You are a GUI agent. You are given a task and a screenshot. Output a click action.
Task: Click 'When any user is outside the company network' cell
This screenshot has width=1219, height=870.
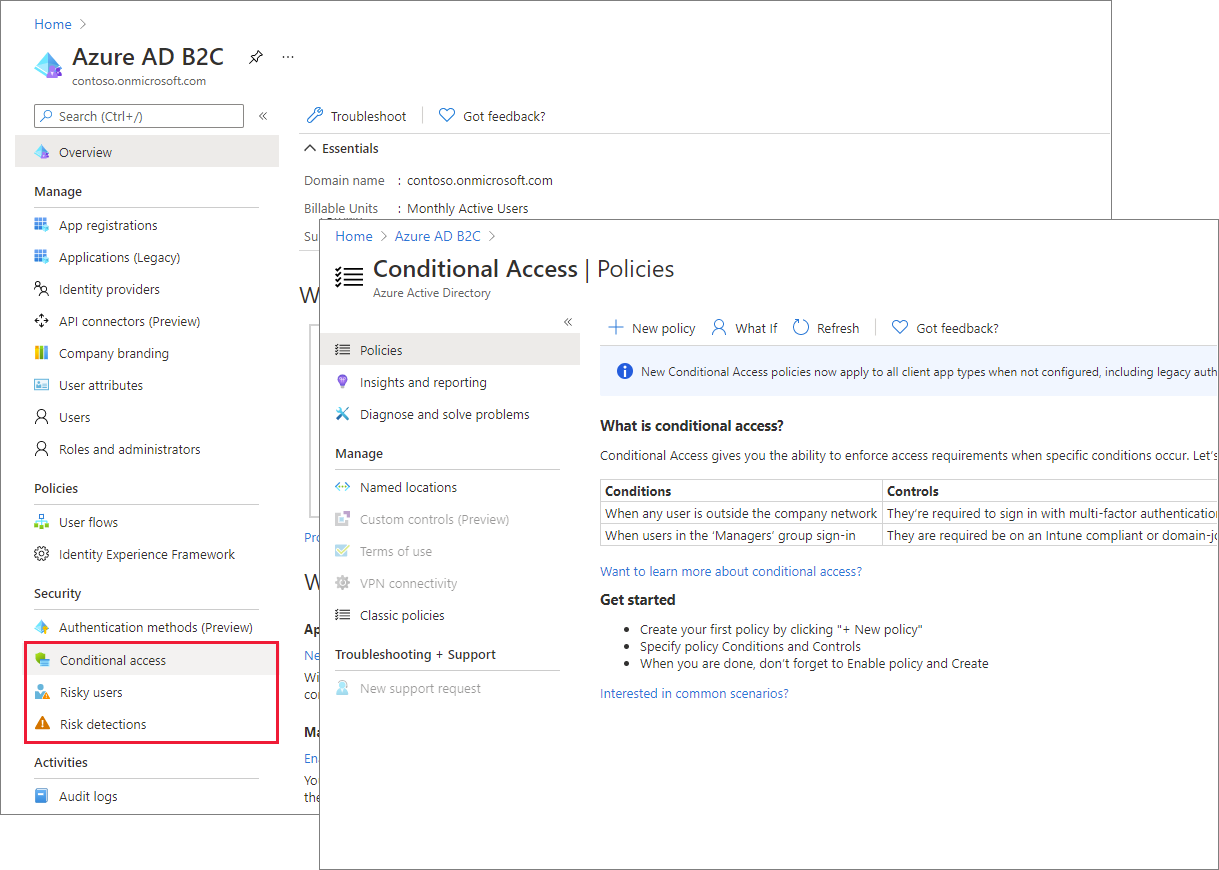[742, 513]
